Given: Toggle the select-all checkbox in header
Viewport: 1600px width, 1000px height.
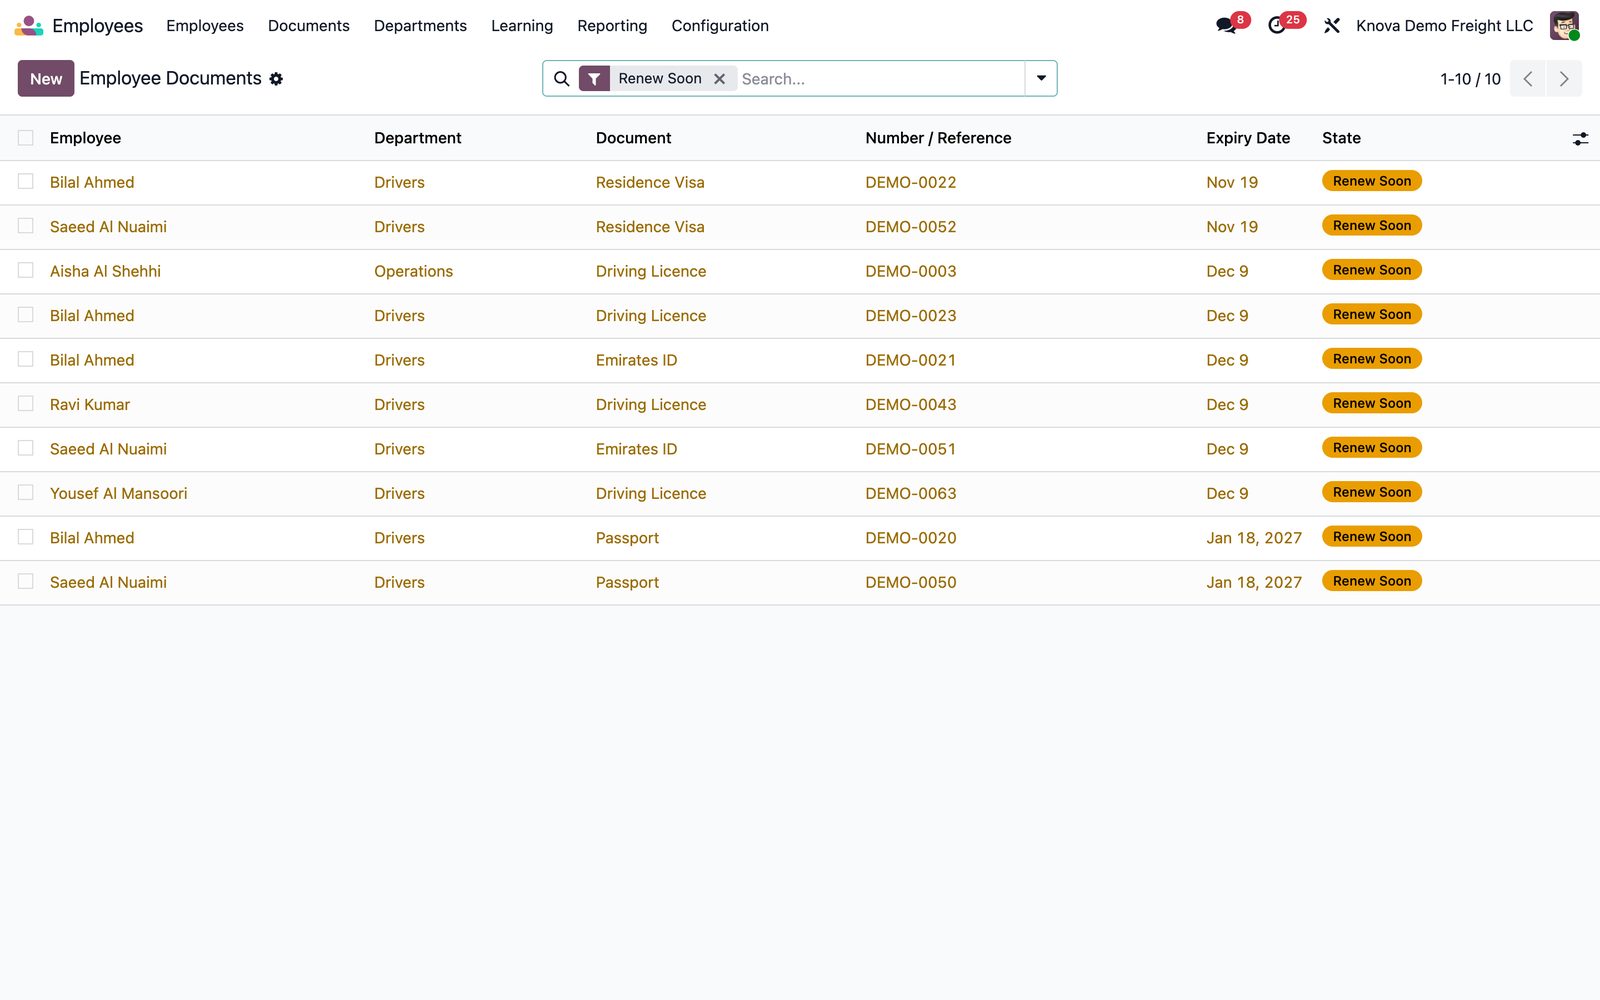Looking at the screenshot, I should [x=26, y=138].
